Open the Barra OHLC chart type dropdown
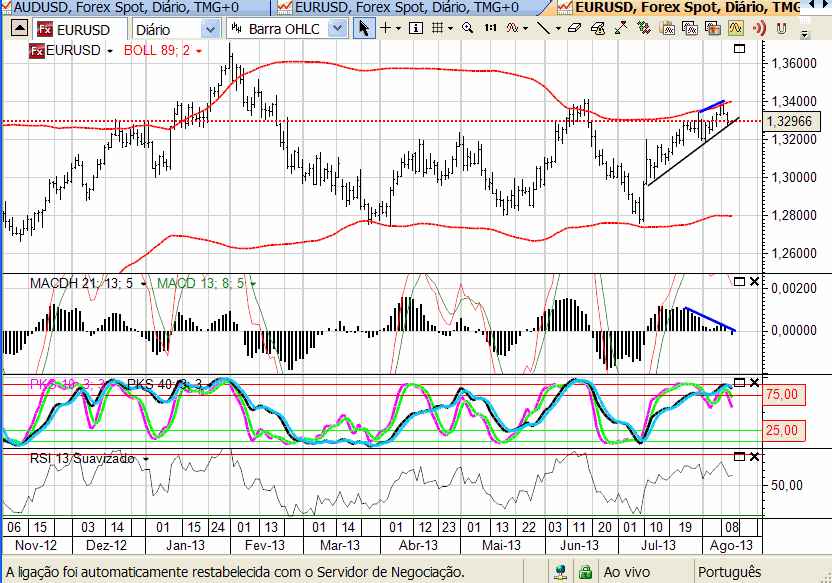This screenshot has width=832, height=583. coord(338,29)
